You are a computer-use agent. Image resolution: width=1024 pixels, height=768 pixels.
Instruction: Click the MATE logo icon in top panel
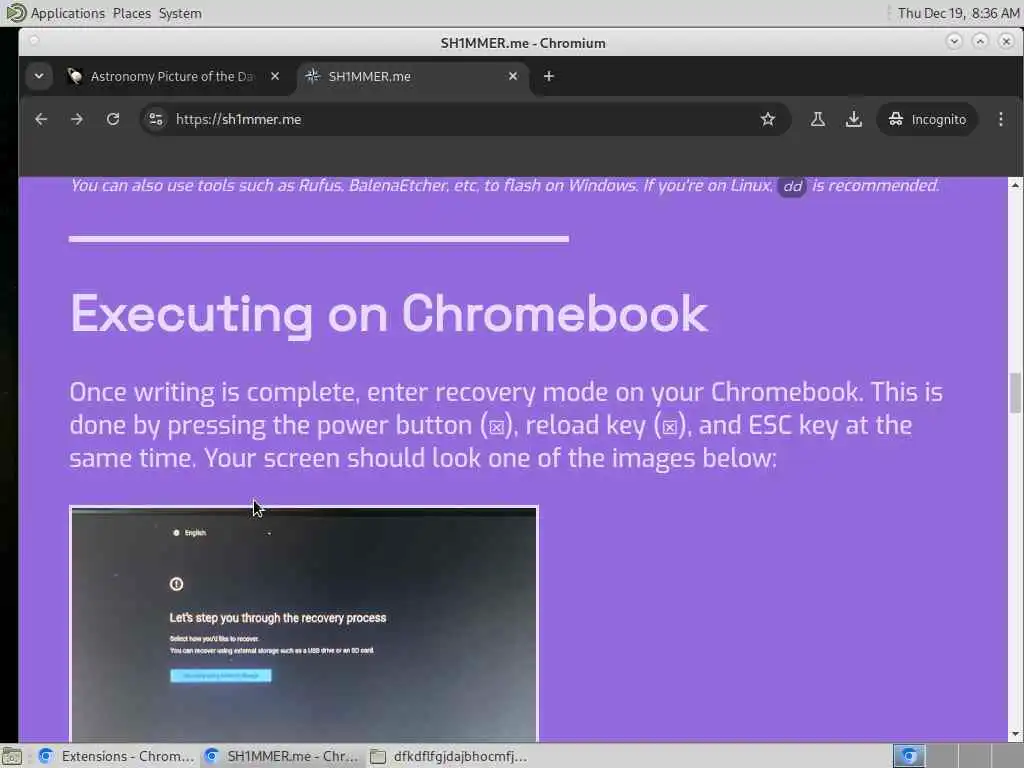(x=15, y=12)
